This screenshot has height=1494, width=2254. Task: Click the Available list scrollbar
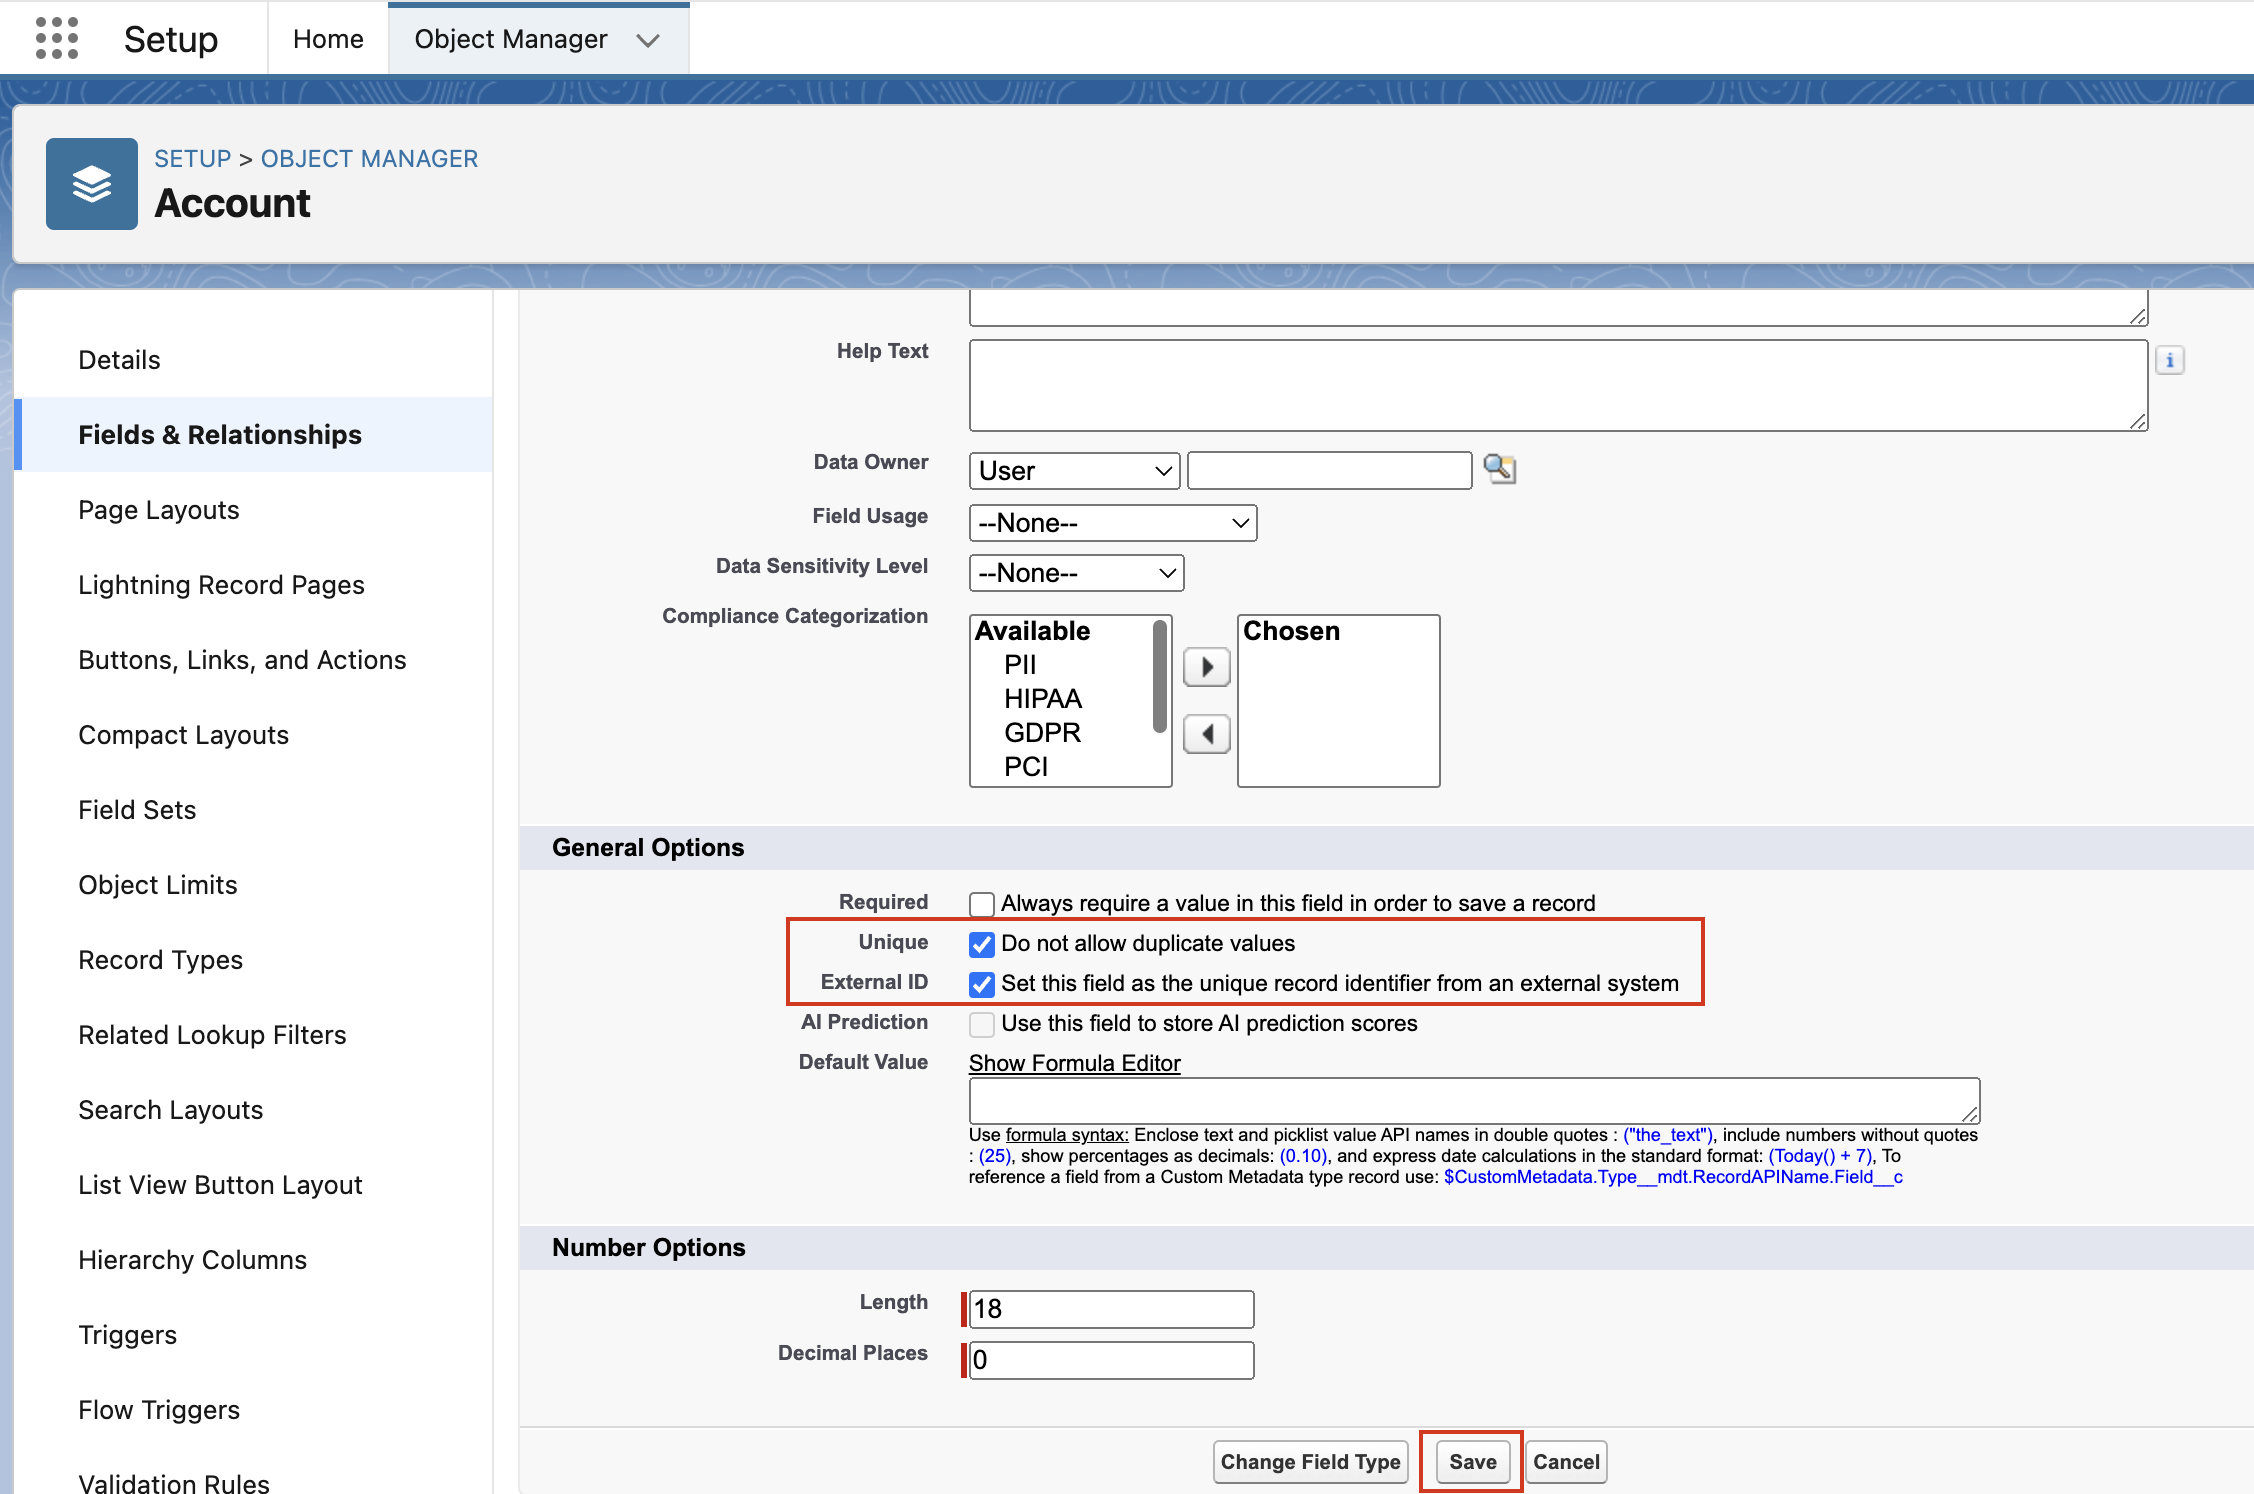[1160, 676]
